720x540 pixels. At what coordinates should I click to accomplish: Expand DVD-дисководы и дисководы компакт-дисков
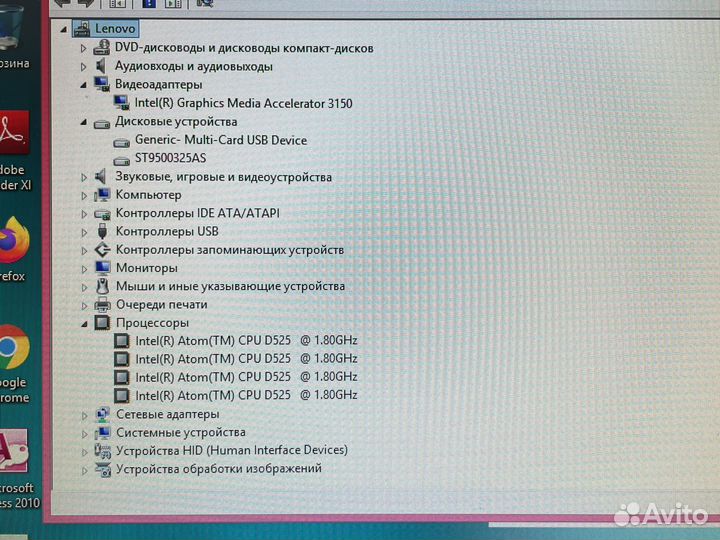[x=83, y=48]
